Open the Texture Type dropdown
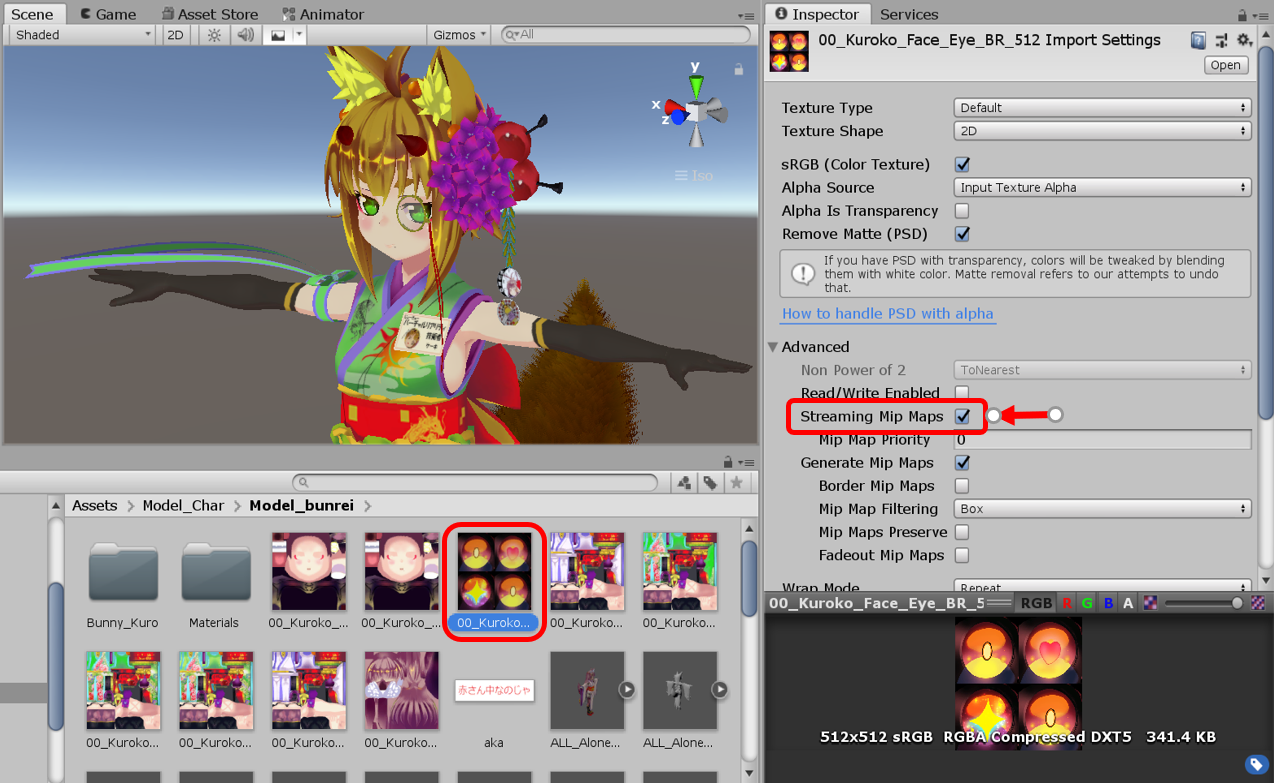The height and width of the screenshot is (784, 1274). pos(1102,108)
